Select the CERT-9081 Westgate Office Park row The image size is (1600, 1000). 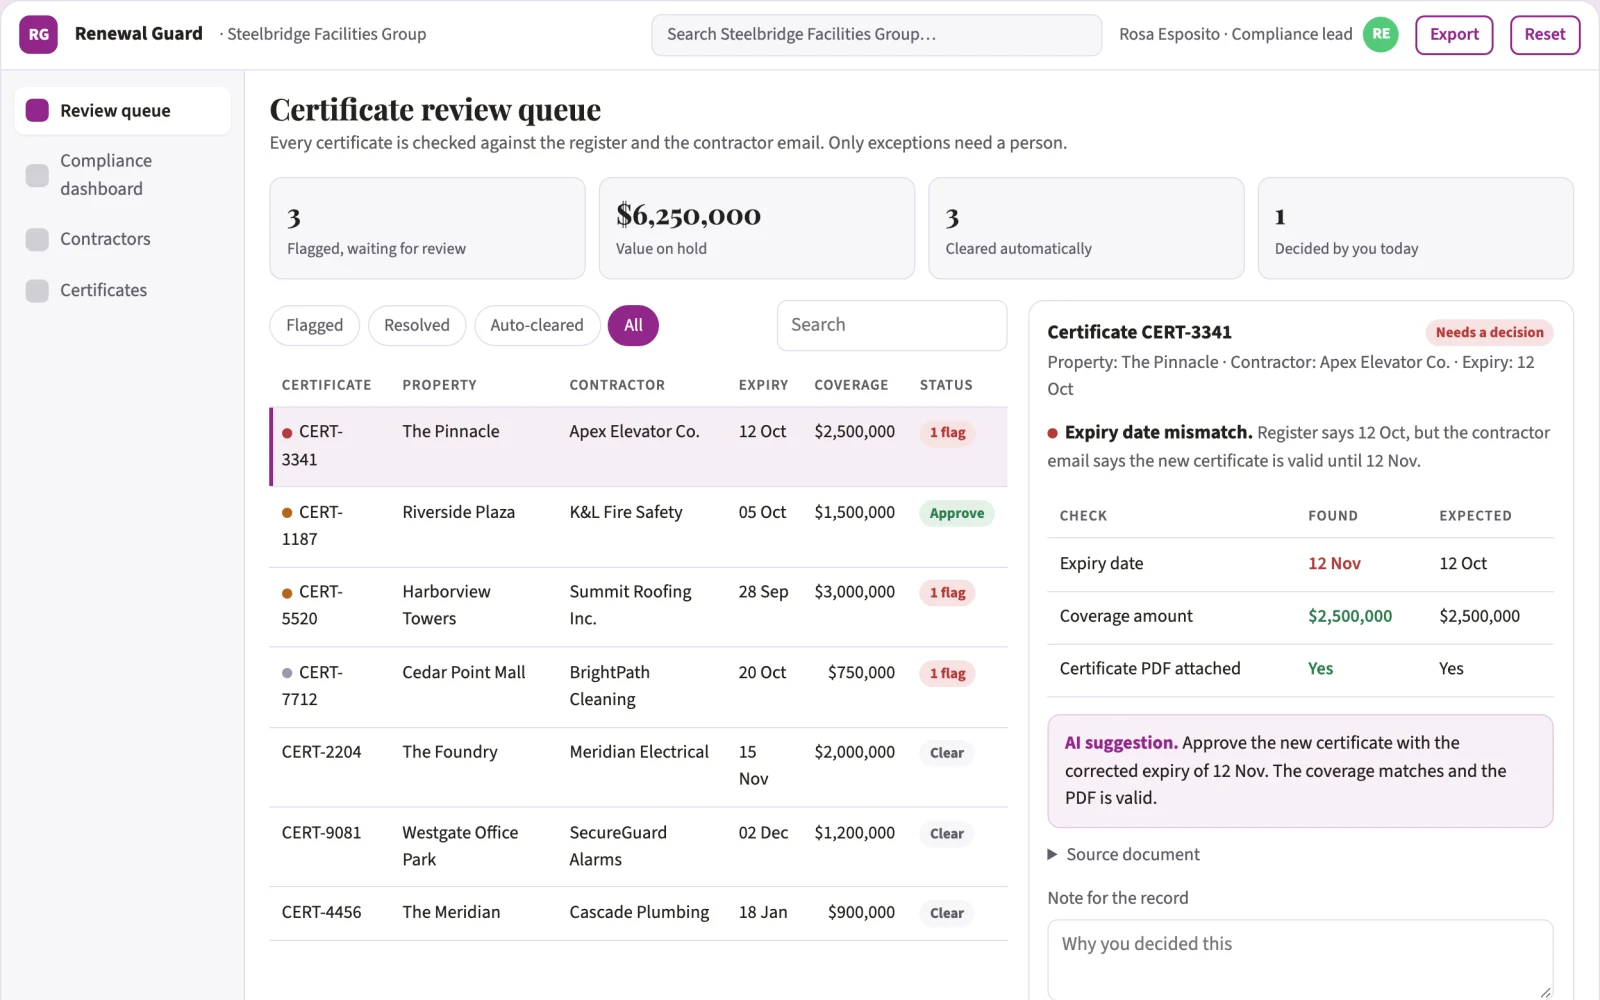click(x=638, y=846)
